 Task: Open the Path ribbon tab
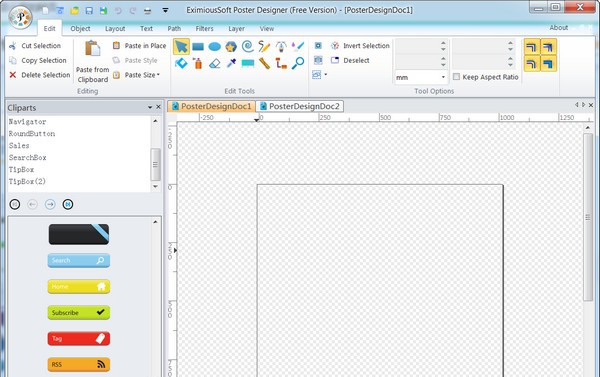pyautogui.click(x=174, y=29)
